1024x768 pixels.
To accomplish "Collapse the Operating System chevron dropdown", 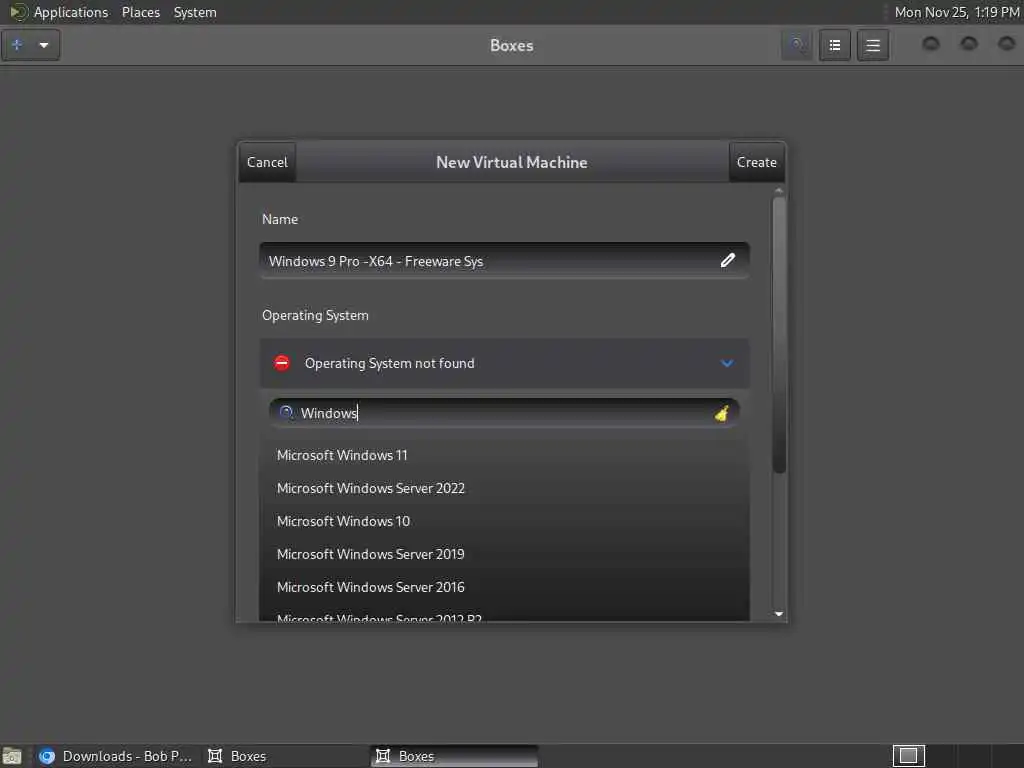I will [x=727, y=363].
